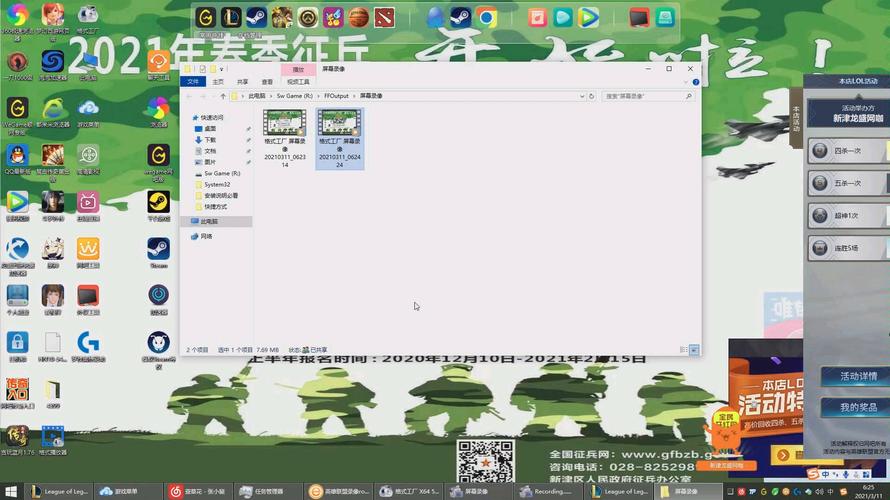Switch to the 主页 ribbon tab
This screenshot has height=500, width=890.
point(218,82)
